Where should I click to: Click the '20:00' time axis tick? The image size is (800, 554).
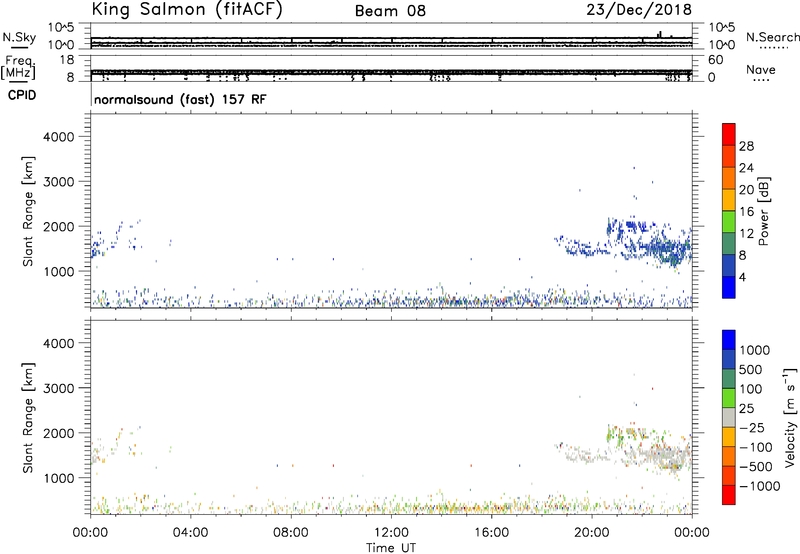click(x=592, y=533)
